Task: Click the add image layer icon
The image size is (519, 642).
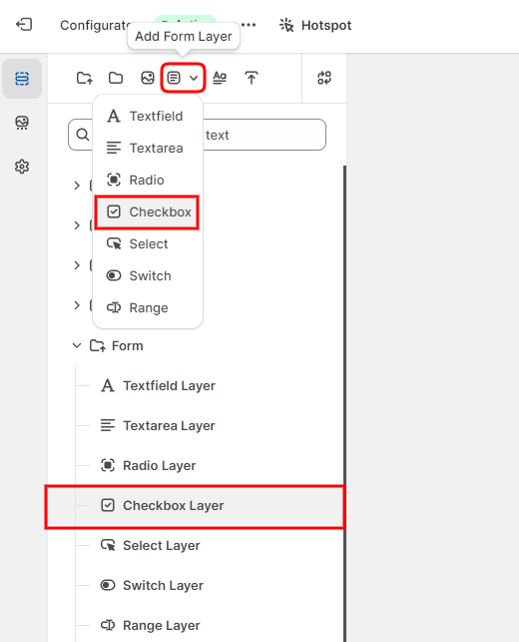Action: pyautogui.click(x=147, y=78)
